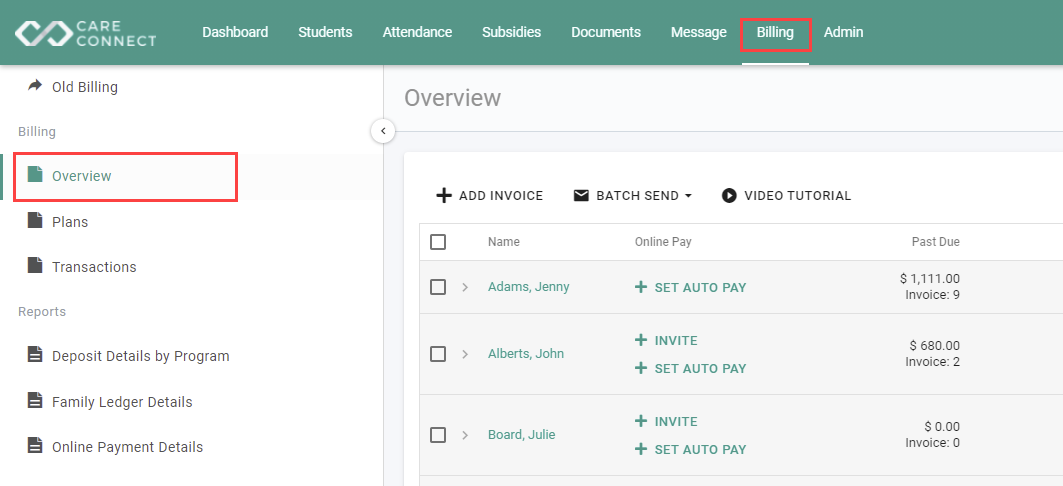Click the plus icon for Add Invoice
The width and height of the screenshot is (1063, 486).
click(443, 196)
